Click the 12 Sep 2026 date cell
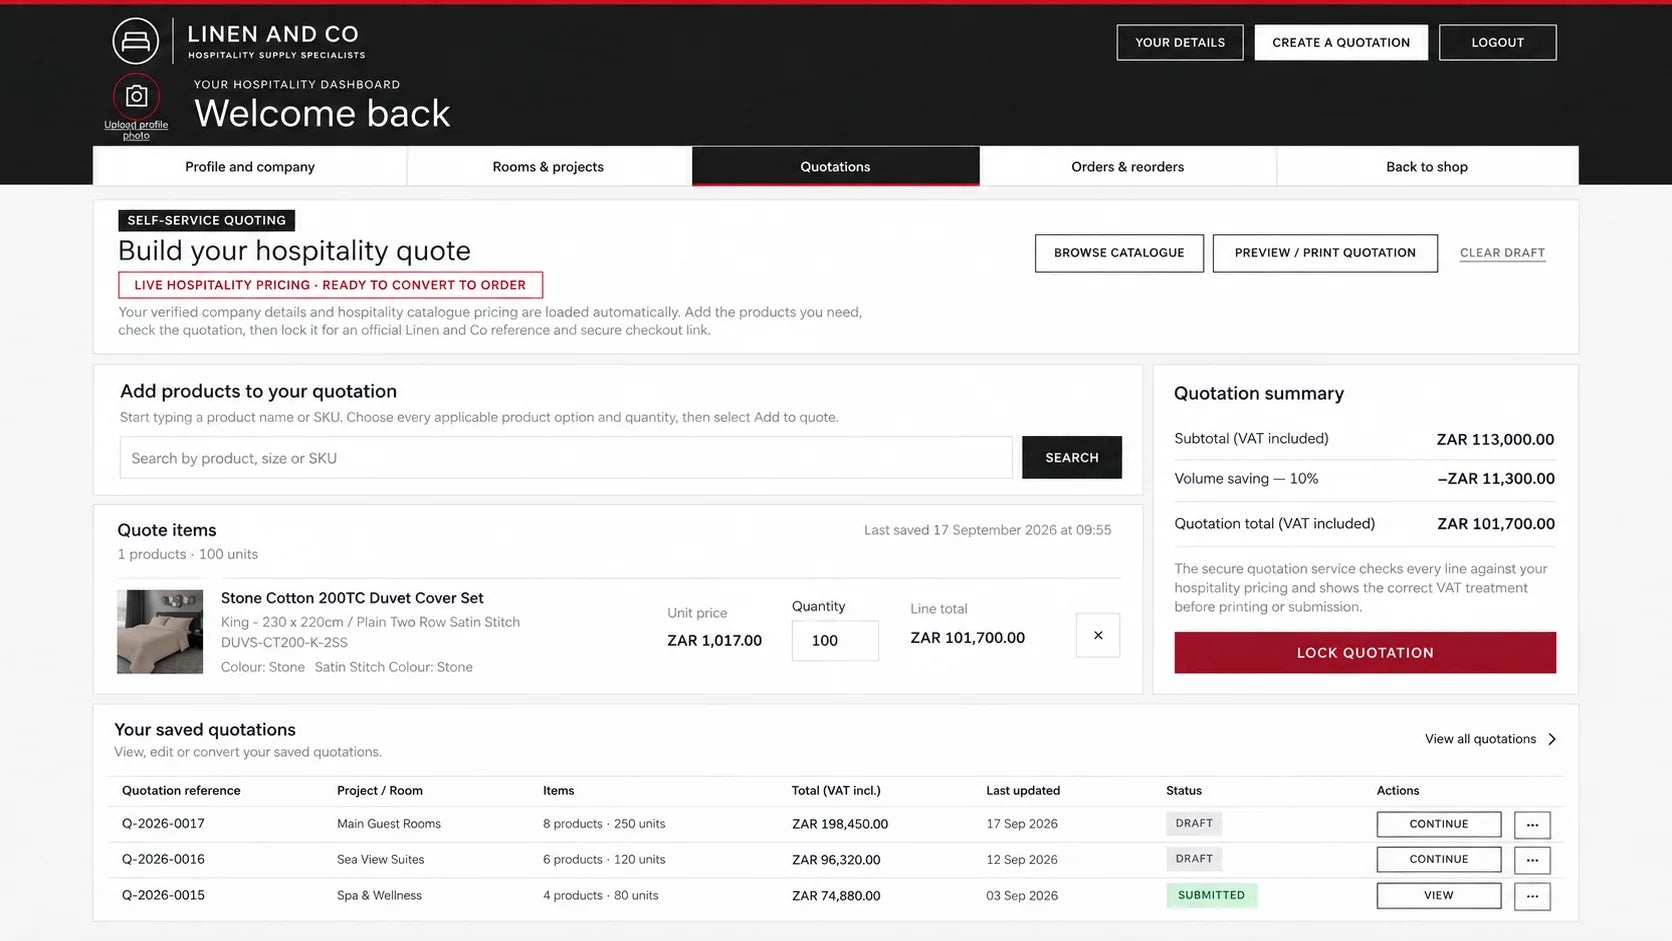This screenshot has height=941, width=1672. point(1022,859)
